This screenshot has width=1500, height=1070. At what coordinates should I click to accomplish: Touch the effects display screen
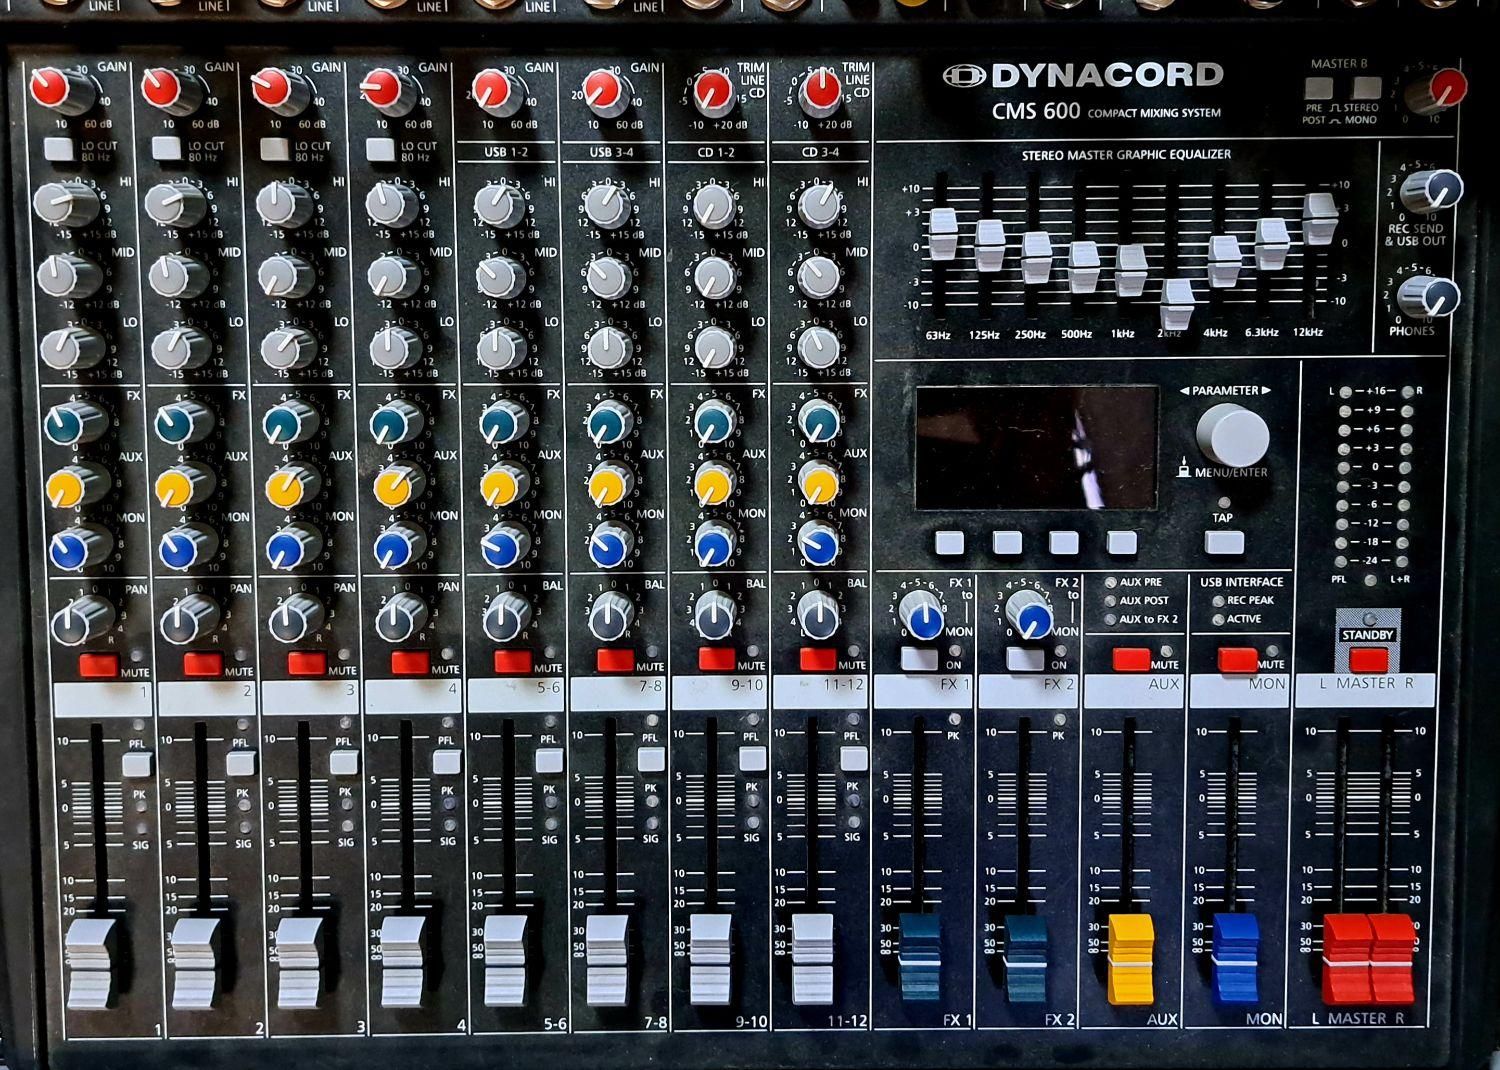click(1037, 449)
